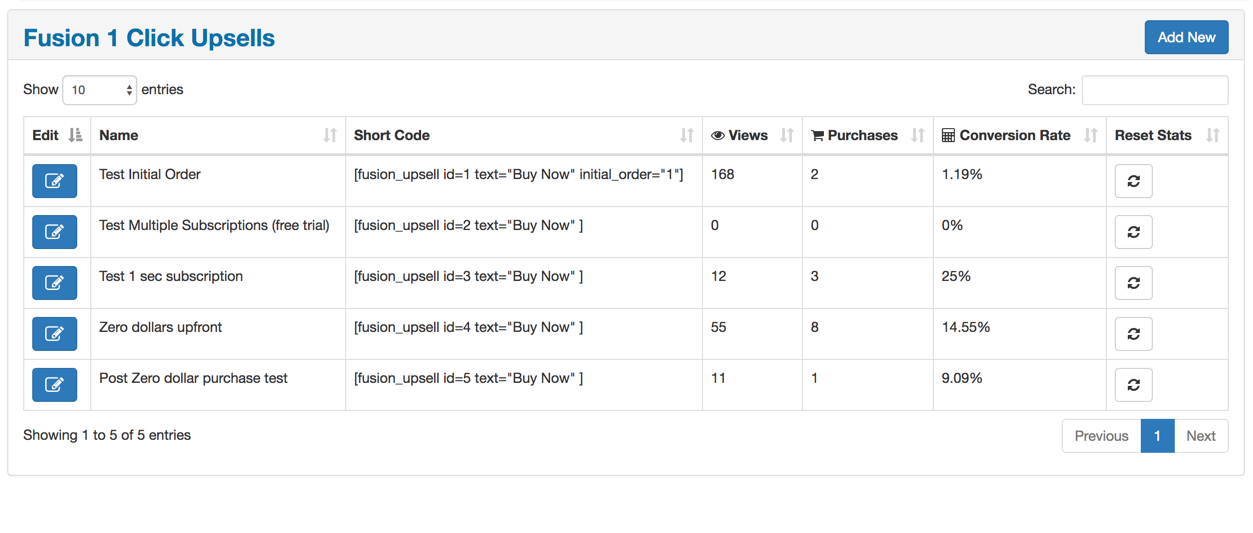Reset stats for Test Initial Order

pos(1133,181)
